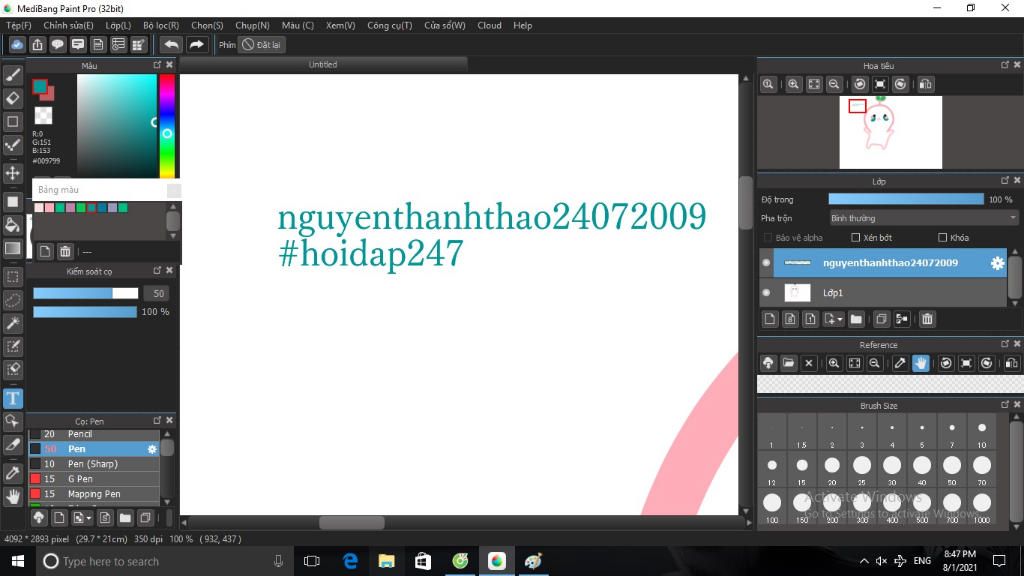Create a new raster layer
Screen dimensions: 1024x576
(x=770, y=319)
